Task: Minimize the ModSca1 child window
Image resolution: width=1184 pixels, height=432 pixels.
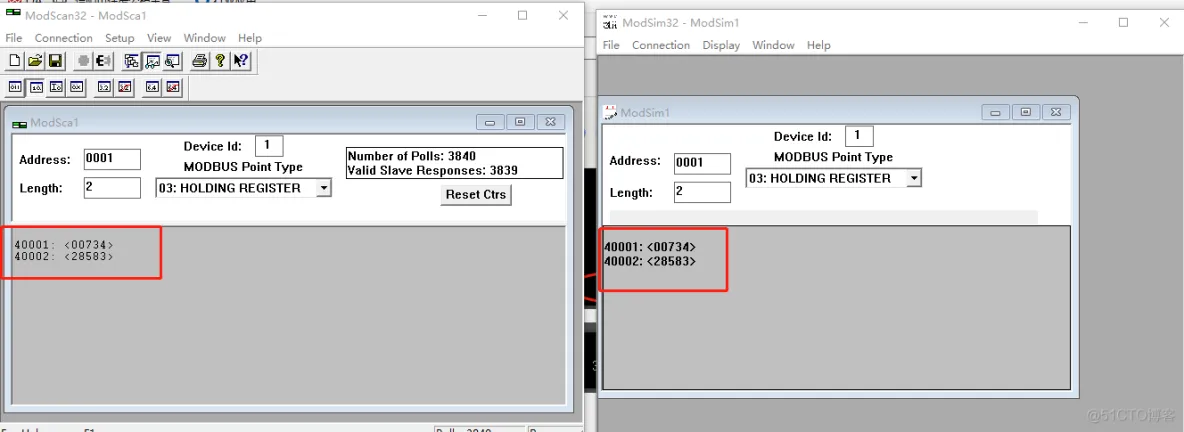Action: [491, 122]
